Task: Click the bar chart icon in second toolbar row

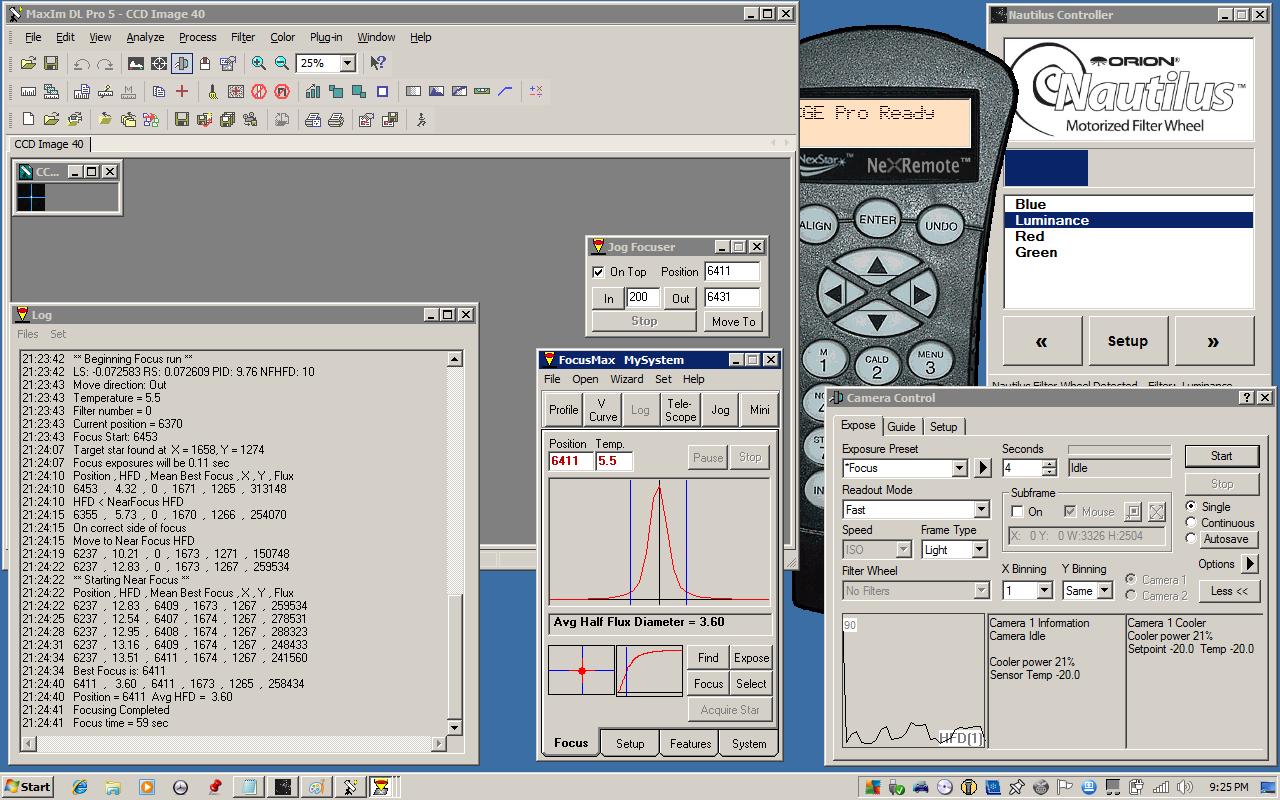Action: click(313, 91)
